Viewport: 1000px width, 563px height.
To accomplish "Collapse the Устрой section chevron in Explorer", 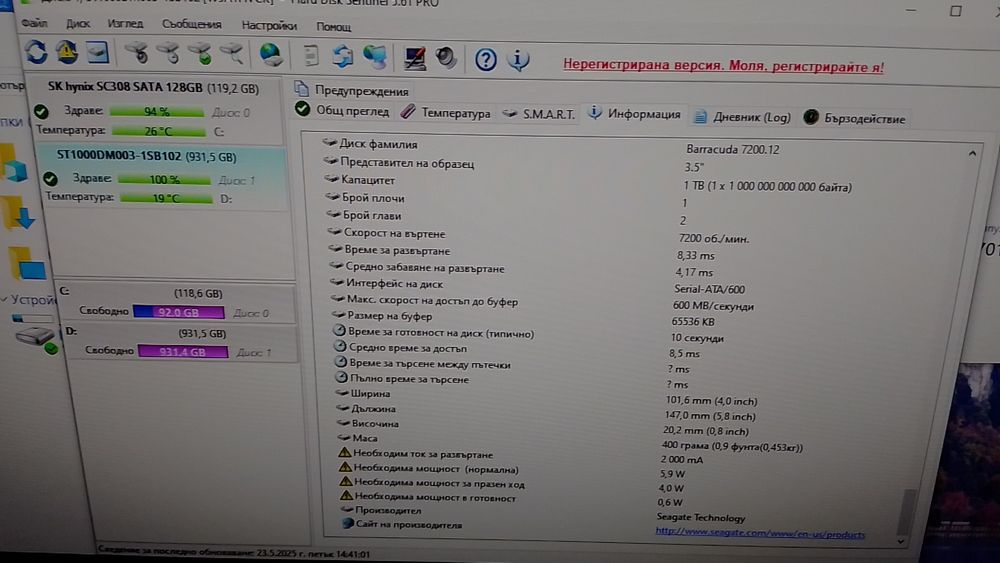I will pyautogui.click(x=4, y=298).
